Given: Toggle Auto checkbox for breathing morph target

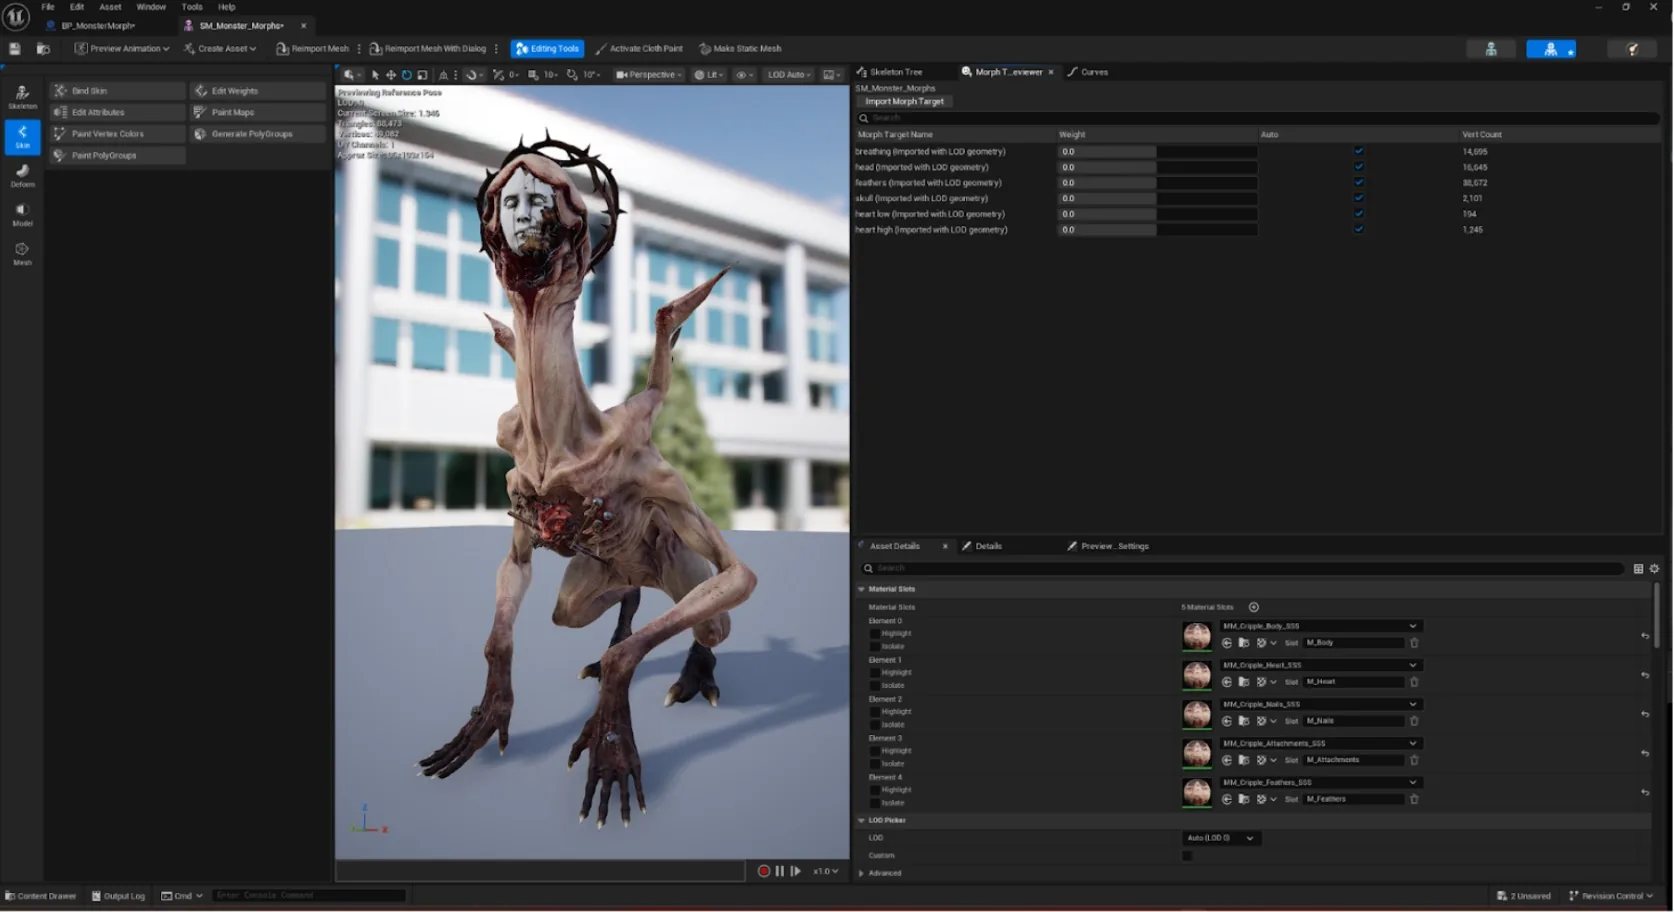Looking at the screenshot, I should point(1358,152).
